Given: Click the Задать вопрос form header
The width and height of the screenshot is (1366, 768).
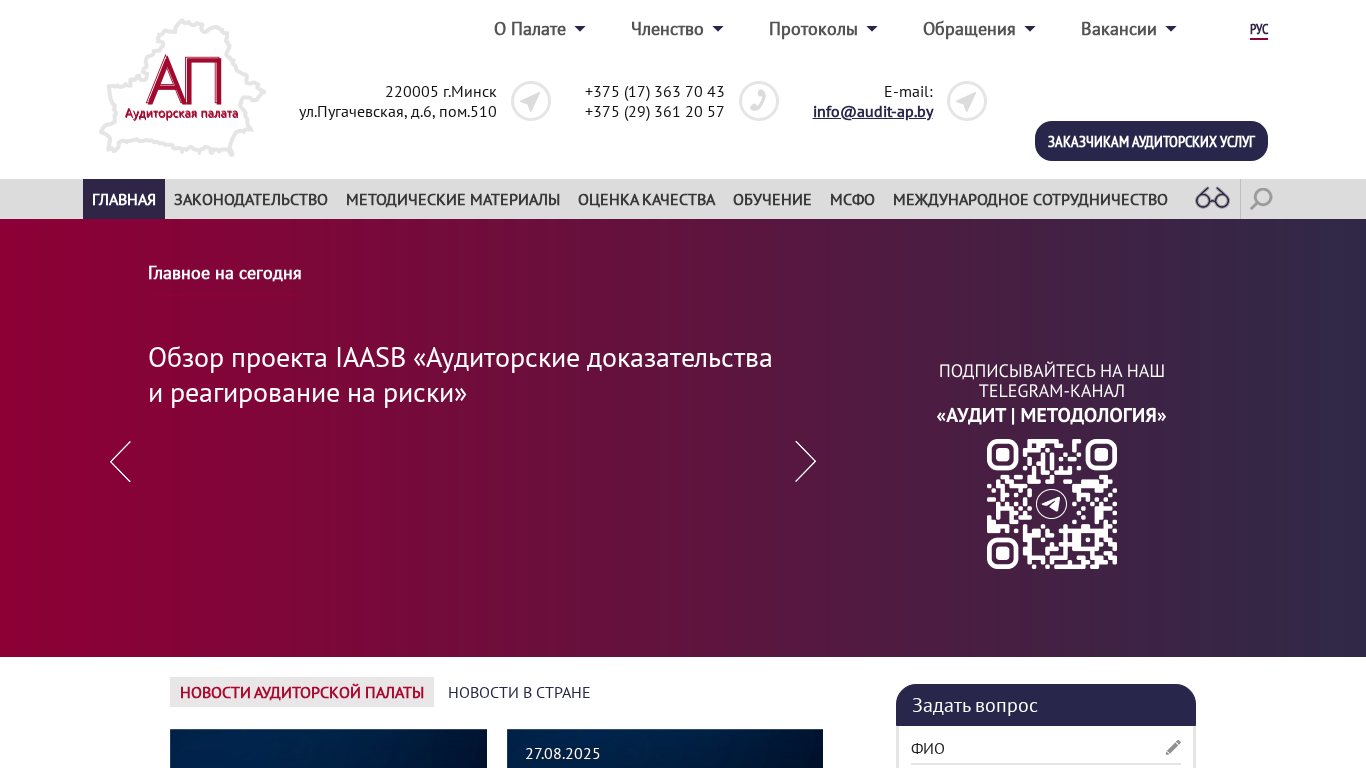Looking at the screenshot, I should (x=1046, y=705).
